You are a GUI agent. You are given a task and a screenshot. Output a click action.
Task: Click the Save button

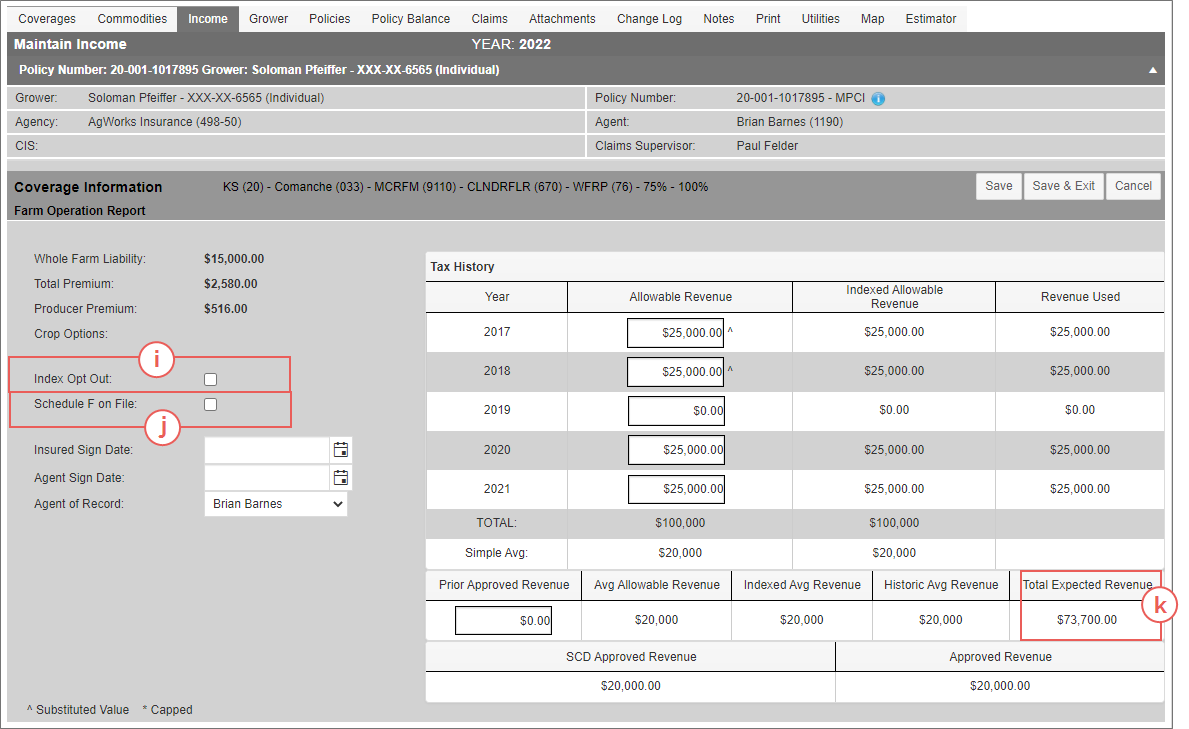click(998, 186)
